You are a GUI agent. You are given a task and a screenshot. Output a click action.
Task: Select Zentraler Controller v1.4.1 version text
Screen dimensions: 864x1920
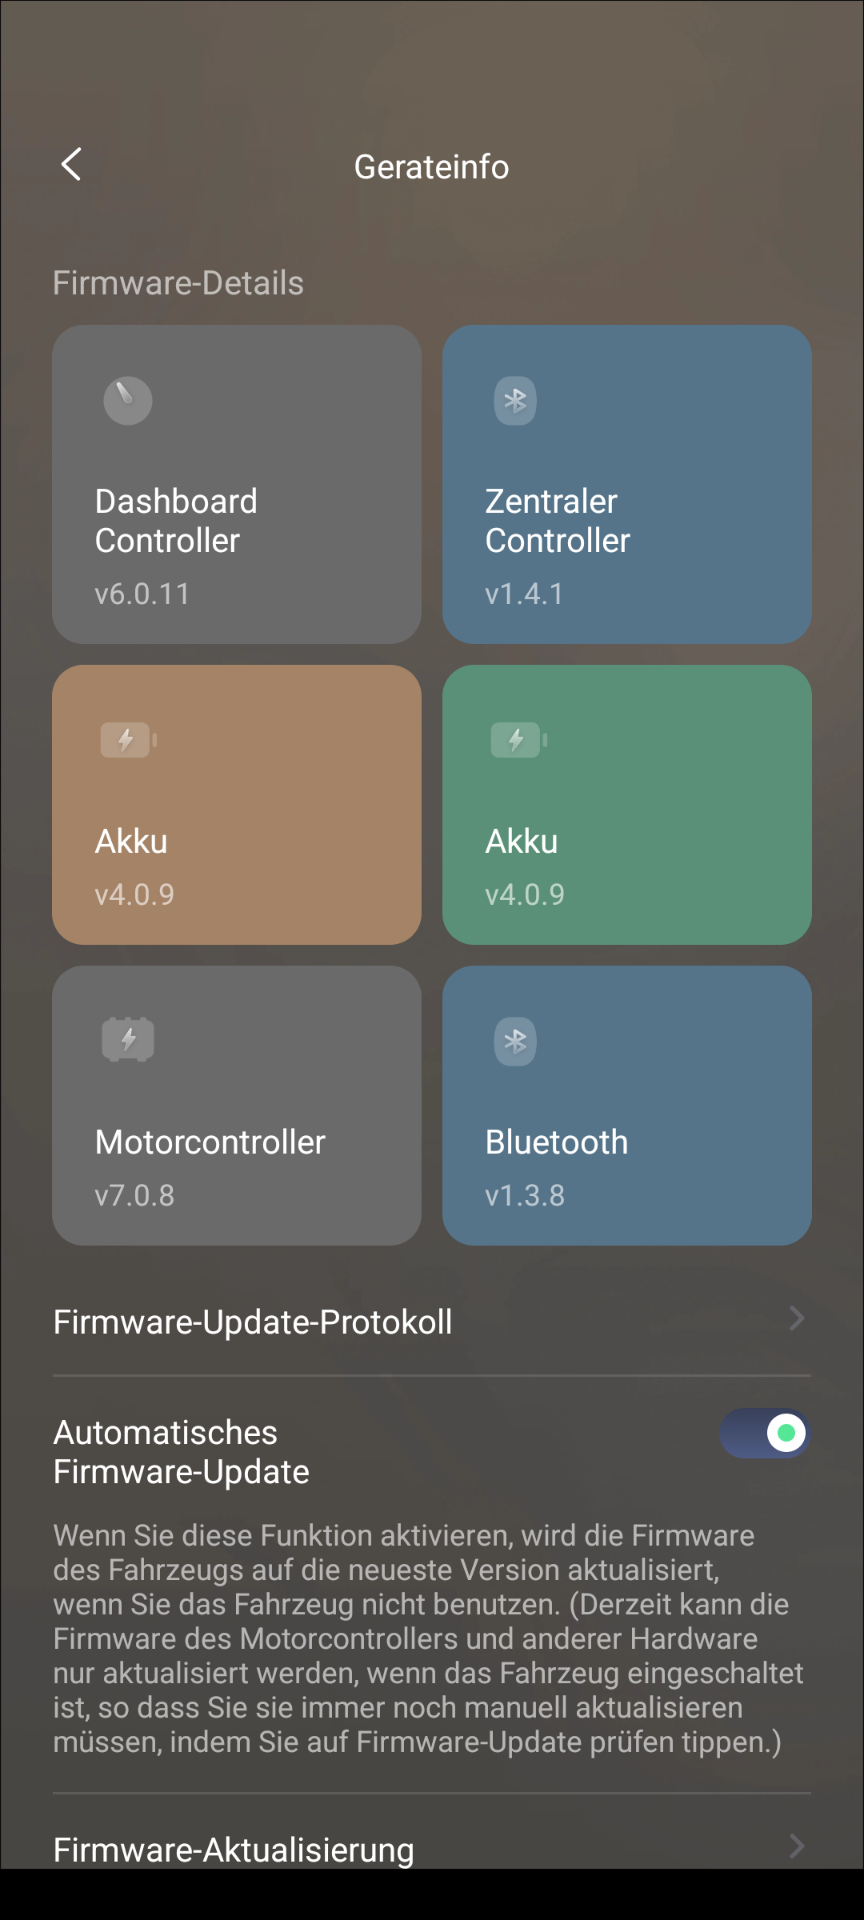pyautogui.click(x=524, y=594)
